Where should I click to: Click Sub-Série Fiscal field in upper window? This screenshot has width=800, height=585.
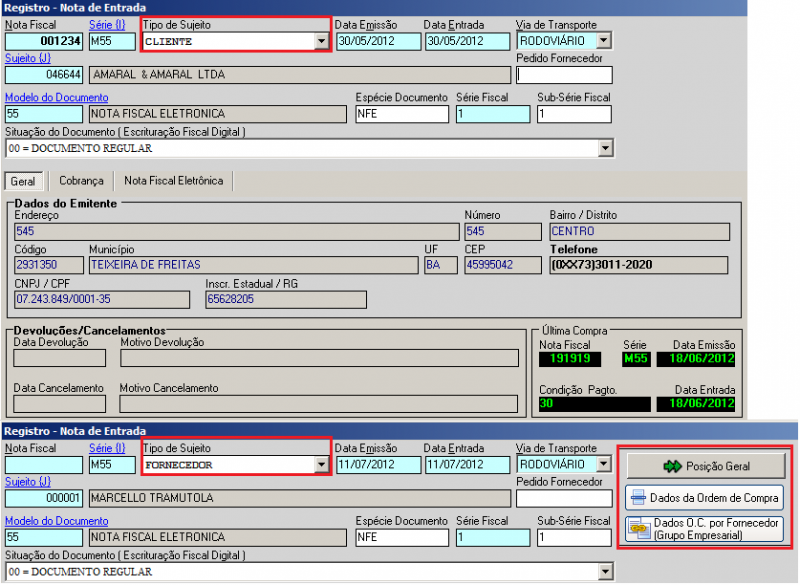(574, 114)
